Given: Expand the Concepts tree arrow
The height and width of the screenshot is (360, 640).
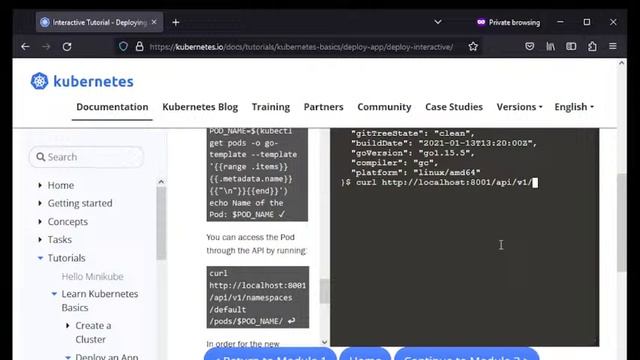Looking at the screenshot, I should point(40,222).
